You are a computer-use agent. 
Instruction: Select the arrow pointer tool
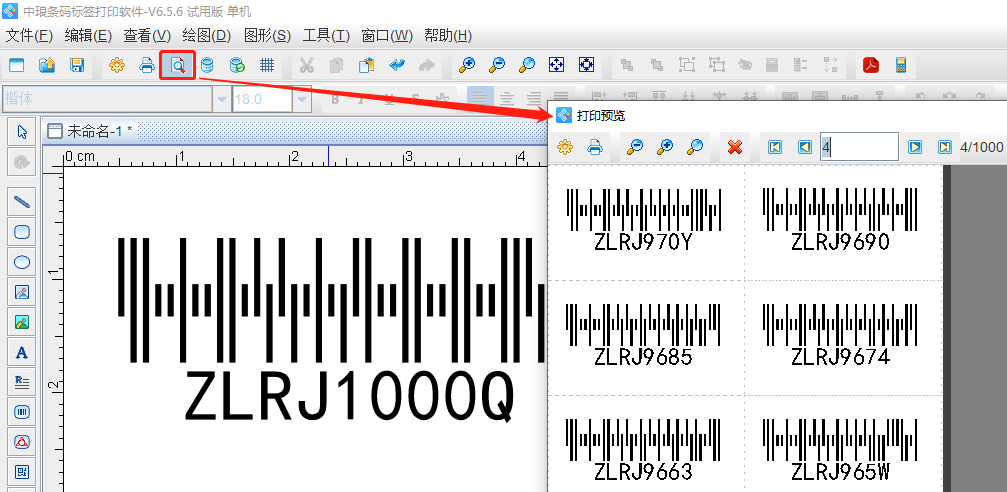(22, 132)
